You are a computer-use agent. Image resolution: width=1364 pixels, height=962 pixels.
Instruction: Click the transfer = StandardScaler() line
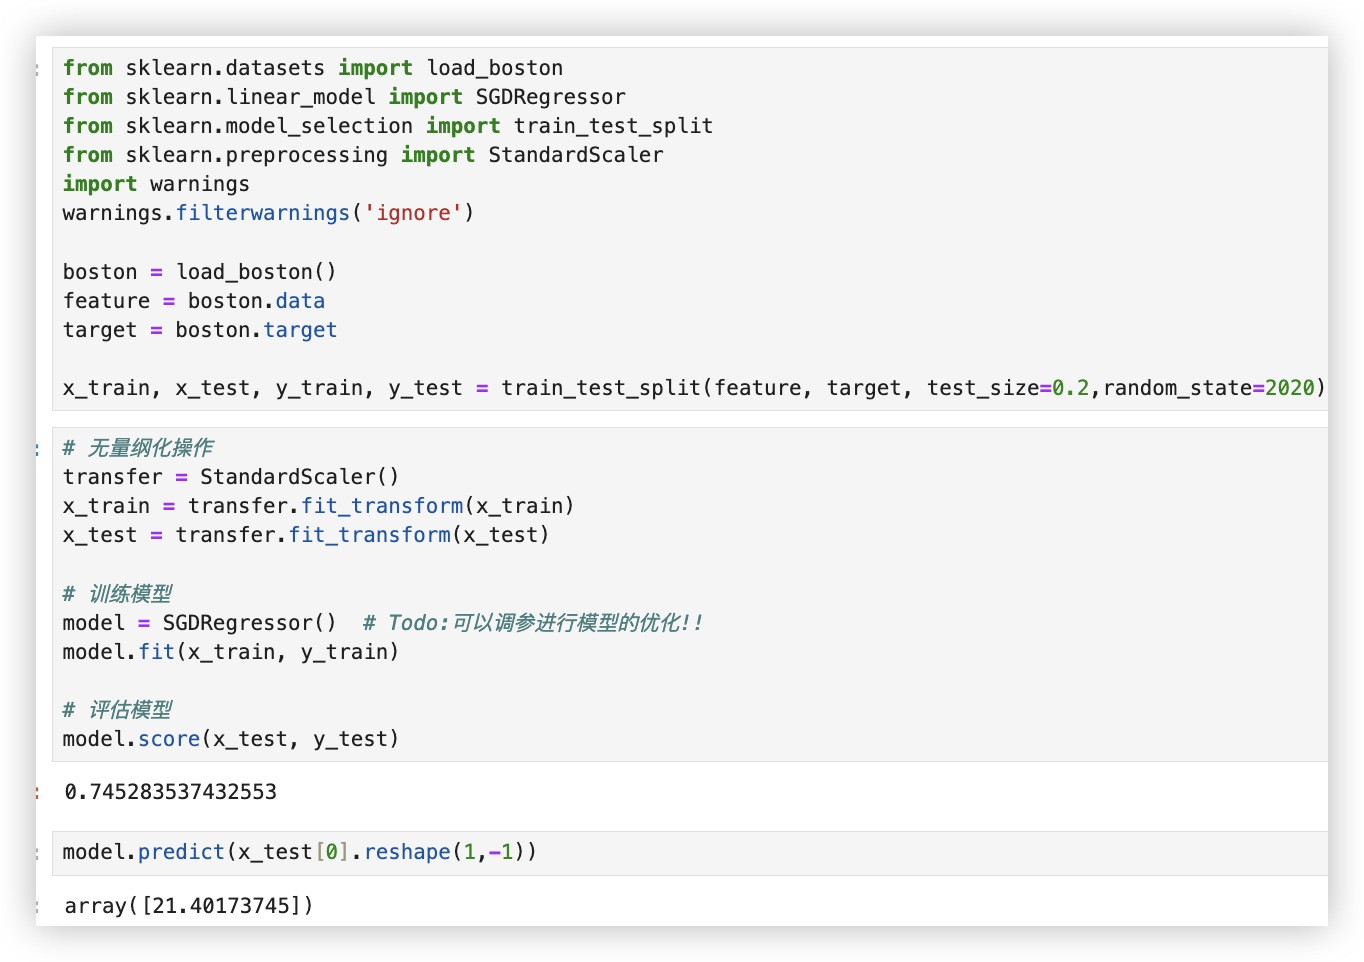pos(230,477)
